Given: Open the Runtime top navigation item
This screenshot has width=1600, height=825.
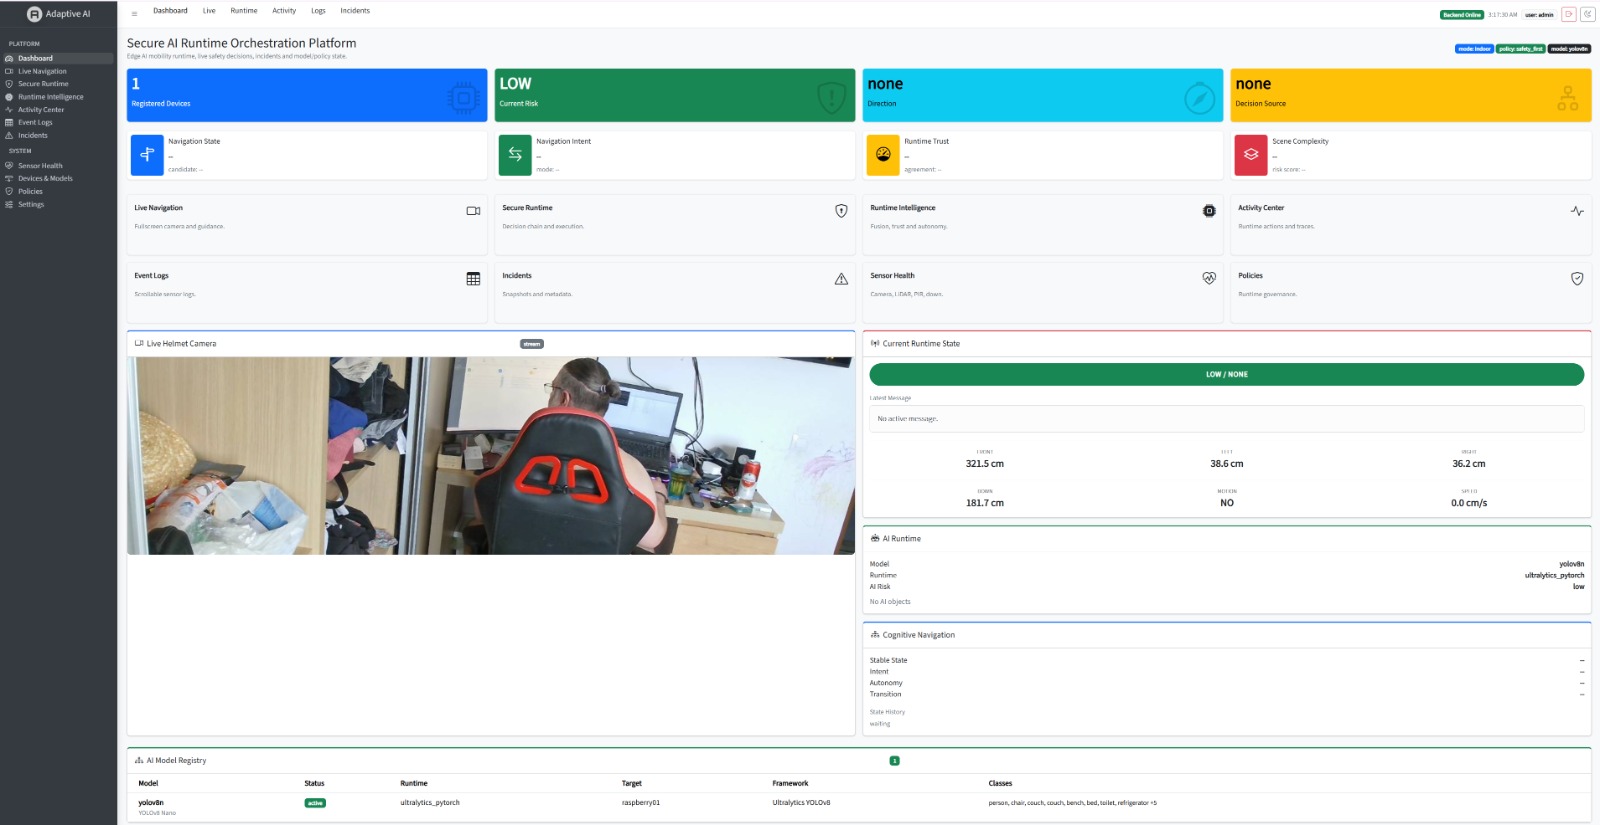Looking at the screenshot, I should coord(244,11).
